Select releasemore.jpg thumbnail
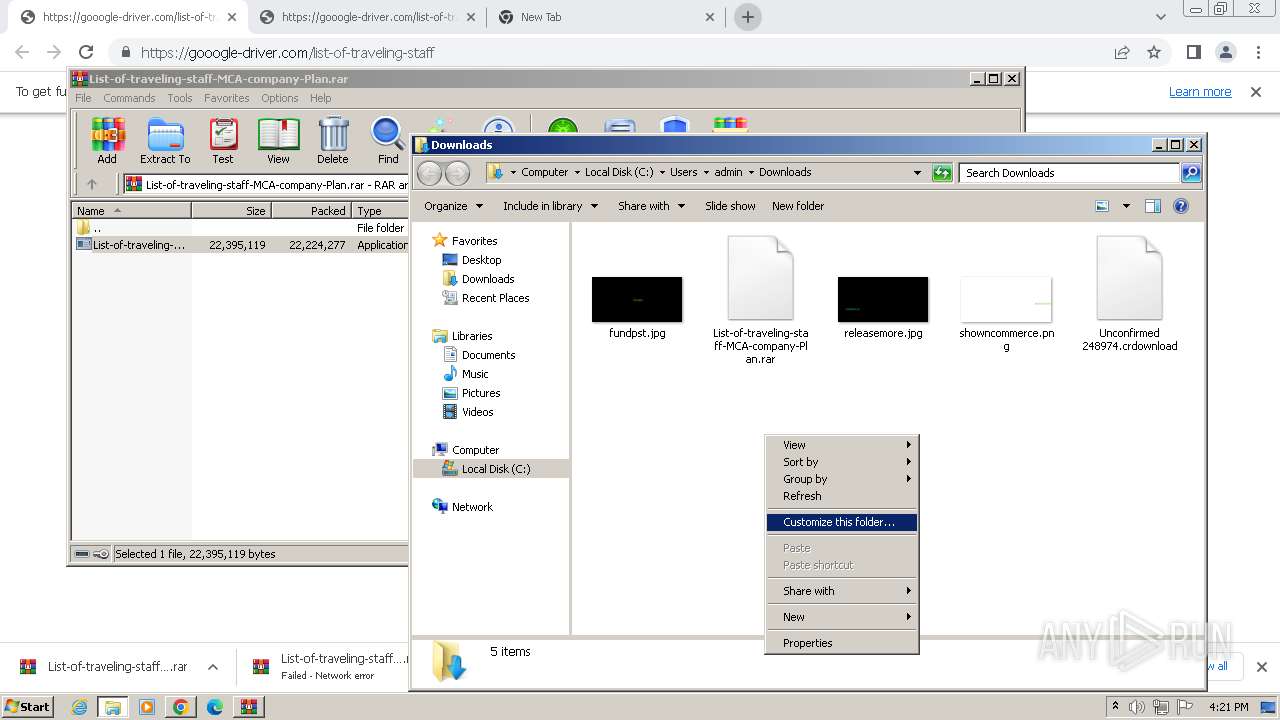This screenshot has width=1280, height=720. tap(883, 299)
